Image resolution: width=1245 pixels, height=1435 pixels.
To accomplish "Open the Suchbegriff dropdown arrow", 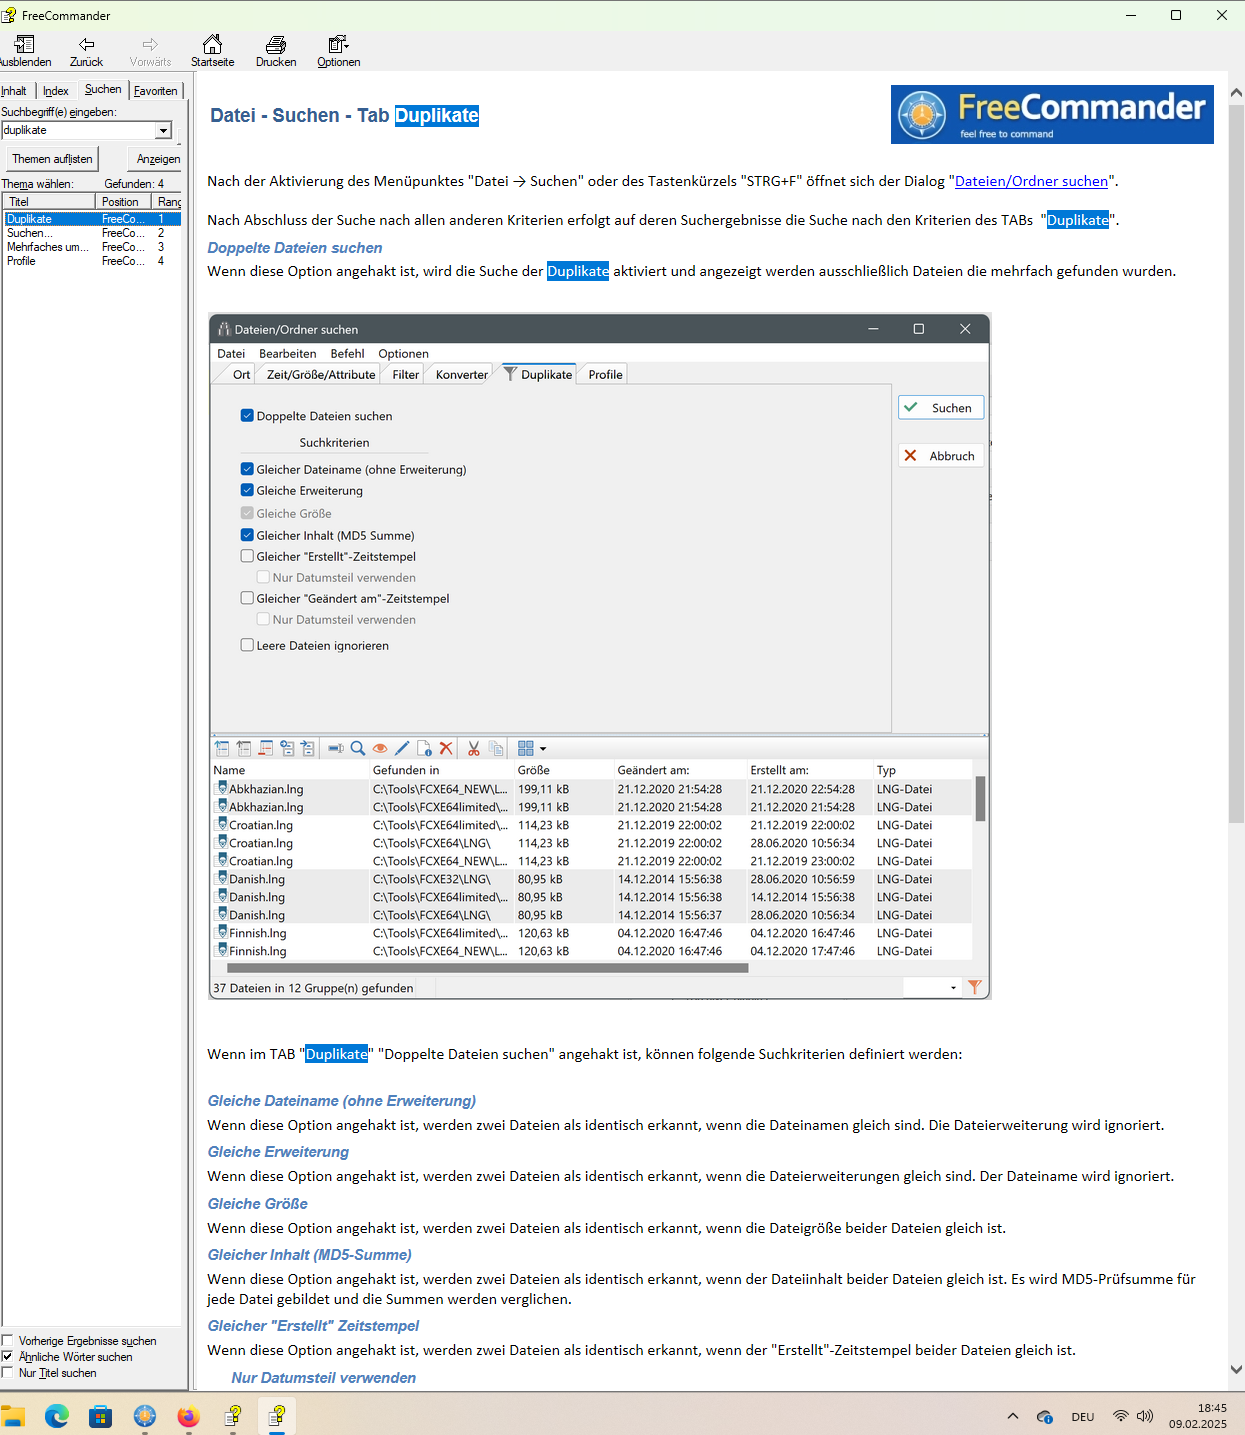I will (x=163, y=130).
